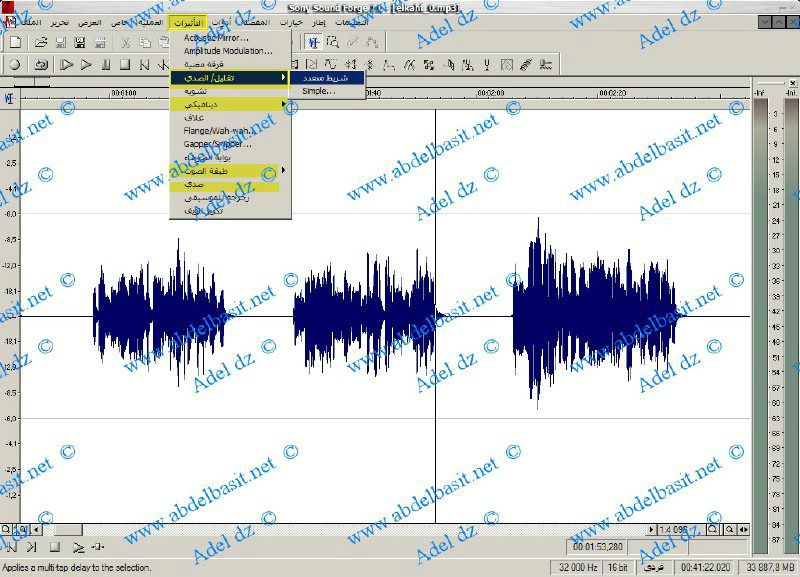Open the خيارات menu
This screenshot has height=577, width=800.
pos(291,23)
